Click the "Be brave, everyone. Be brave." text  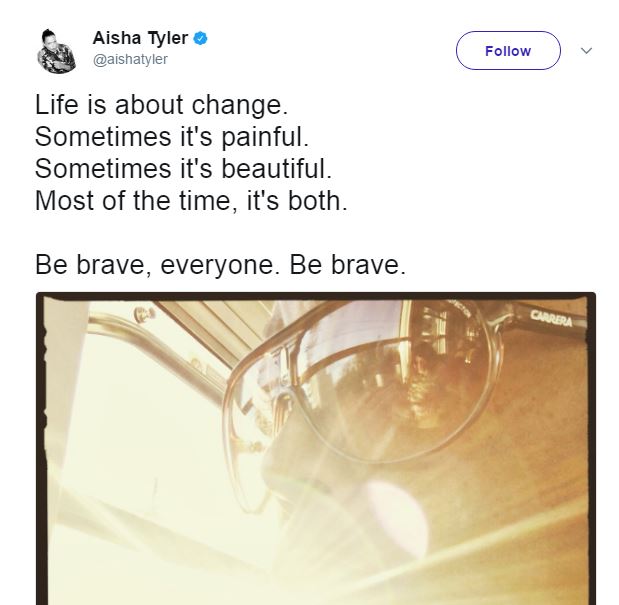pos(220,265)
